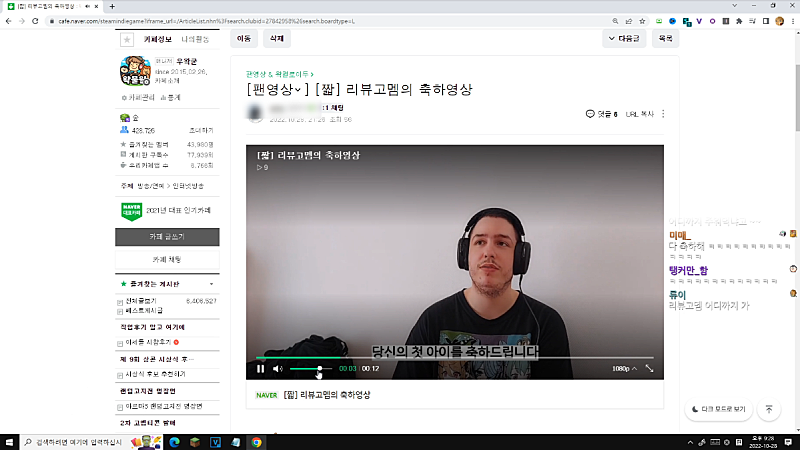The width and height of the screenshot is (800, 450).
Task: Mute the video with the speaker icon
Action: [x=278, y=368]
